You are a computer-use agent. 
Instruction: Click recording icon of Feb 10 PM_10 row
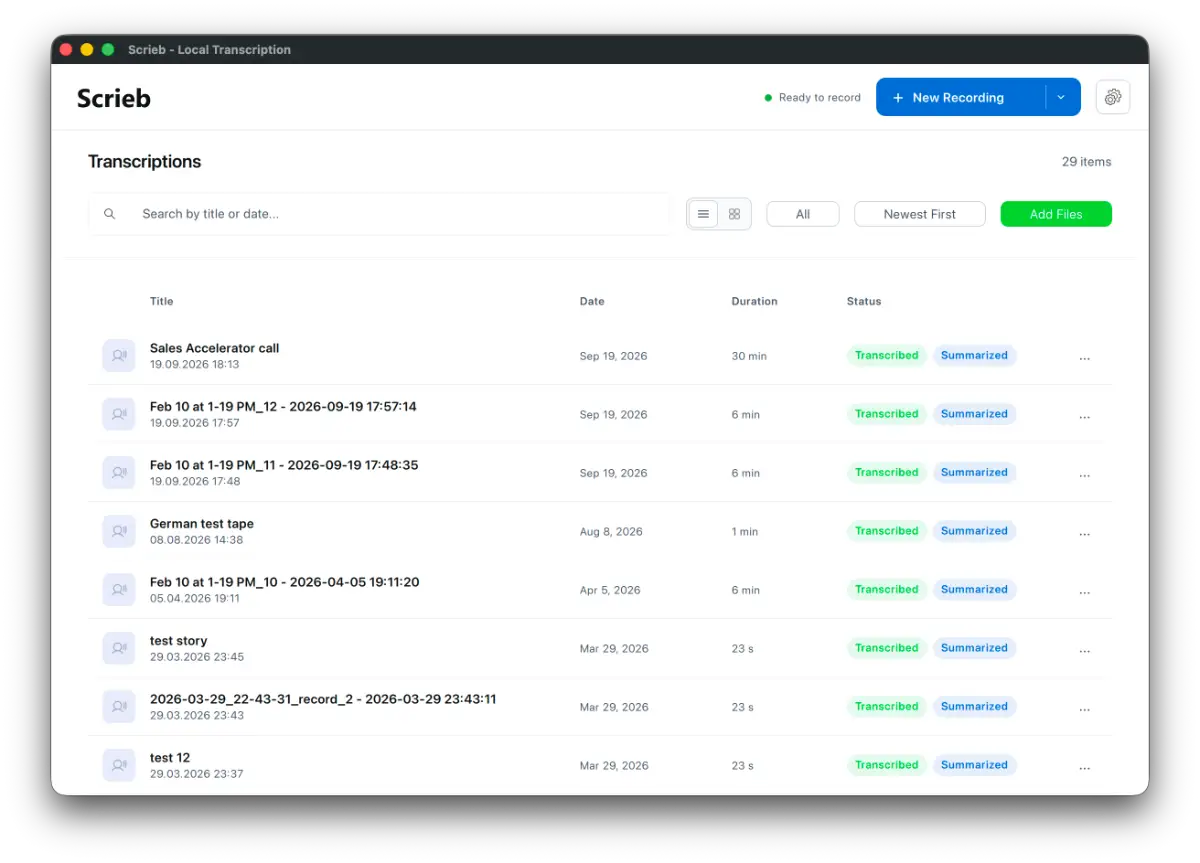(119, 590)
